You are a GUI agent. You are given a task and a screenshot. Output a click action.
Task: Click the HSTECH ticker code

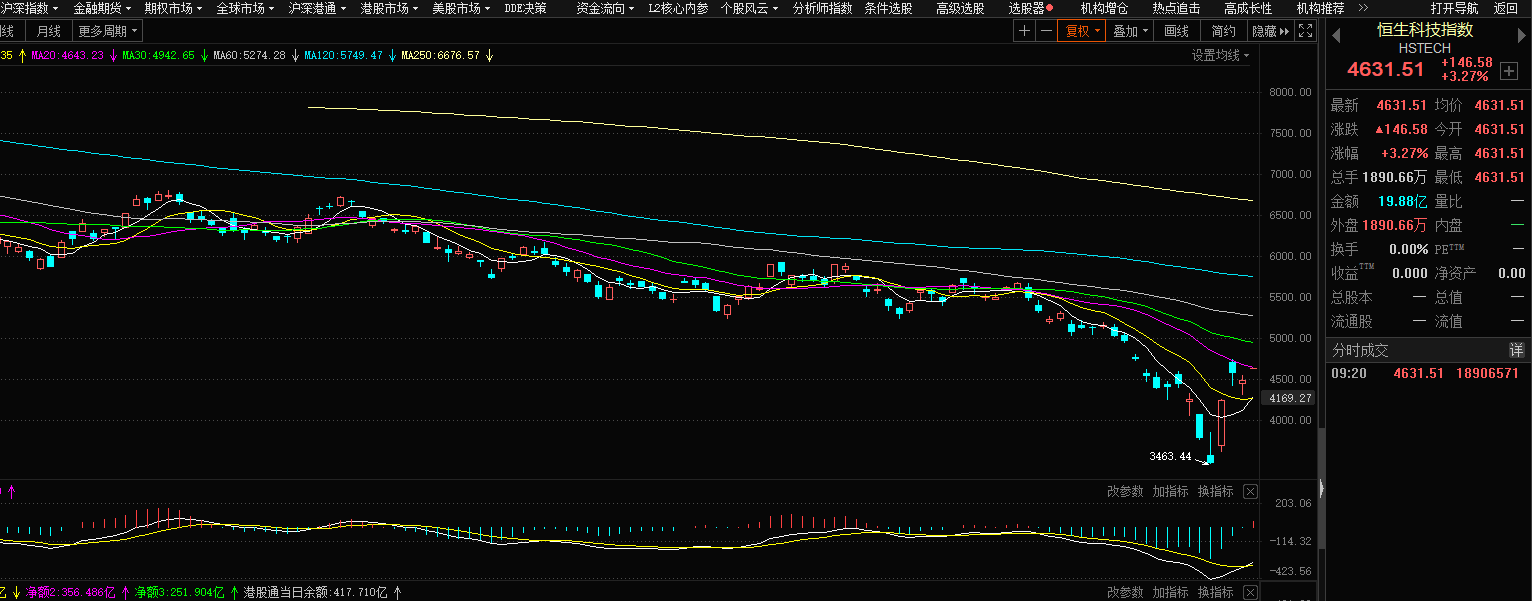pos(1425,48)
